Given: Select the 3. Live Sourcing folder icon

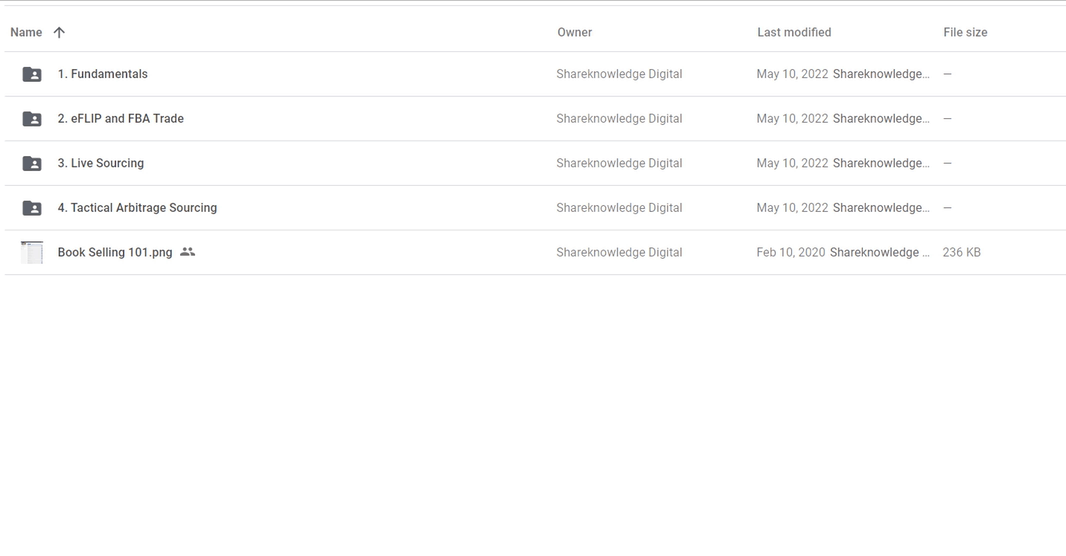Looking at the screenshot, I should click(x=32, y=163).
